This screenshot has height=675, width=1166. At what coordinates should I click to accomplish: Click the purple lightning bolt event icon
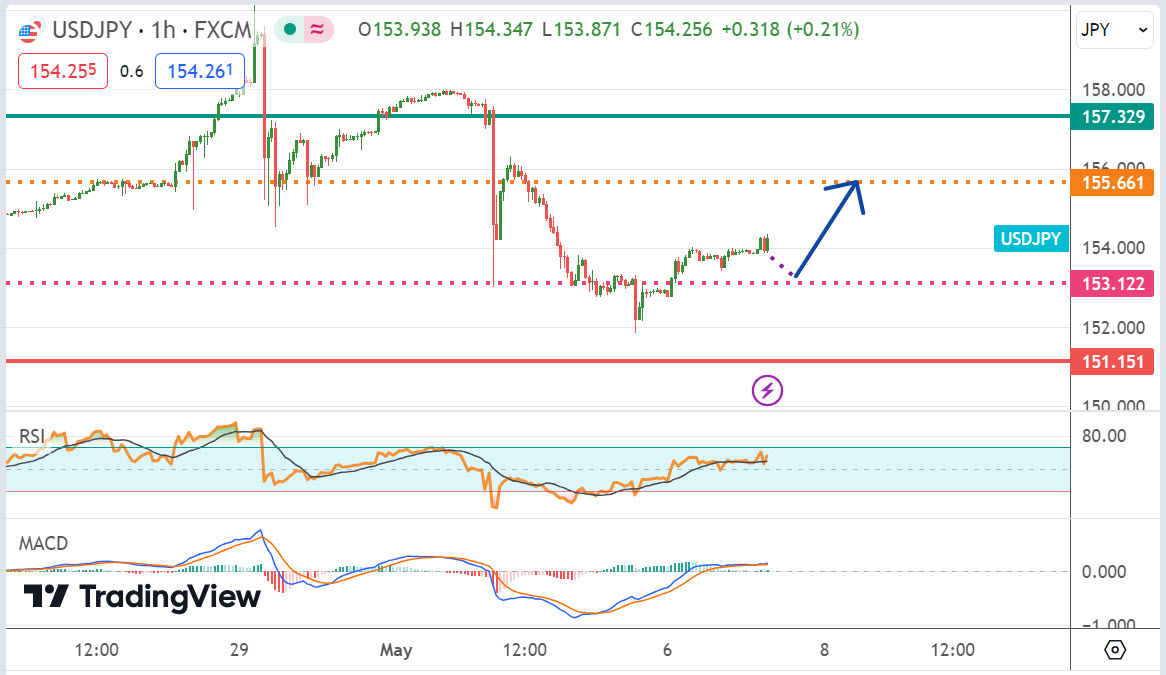click(x=767, y=389)
